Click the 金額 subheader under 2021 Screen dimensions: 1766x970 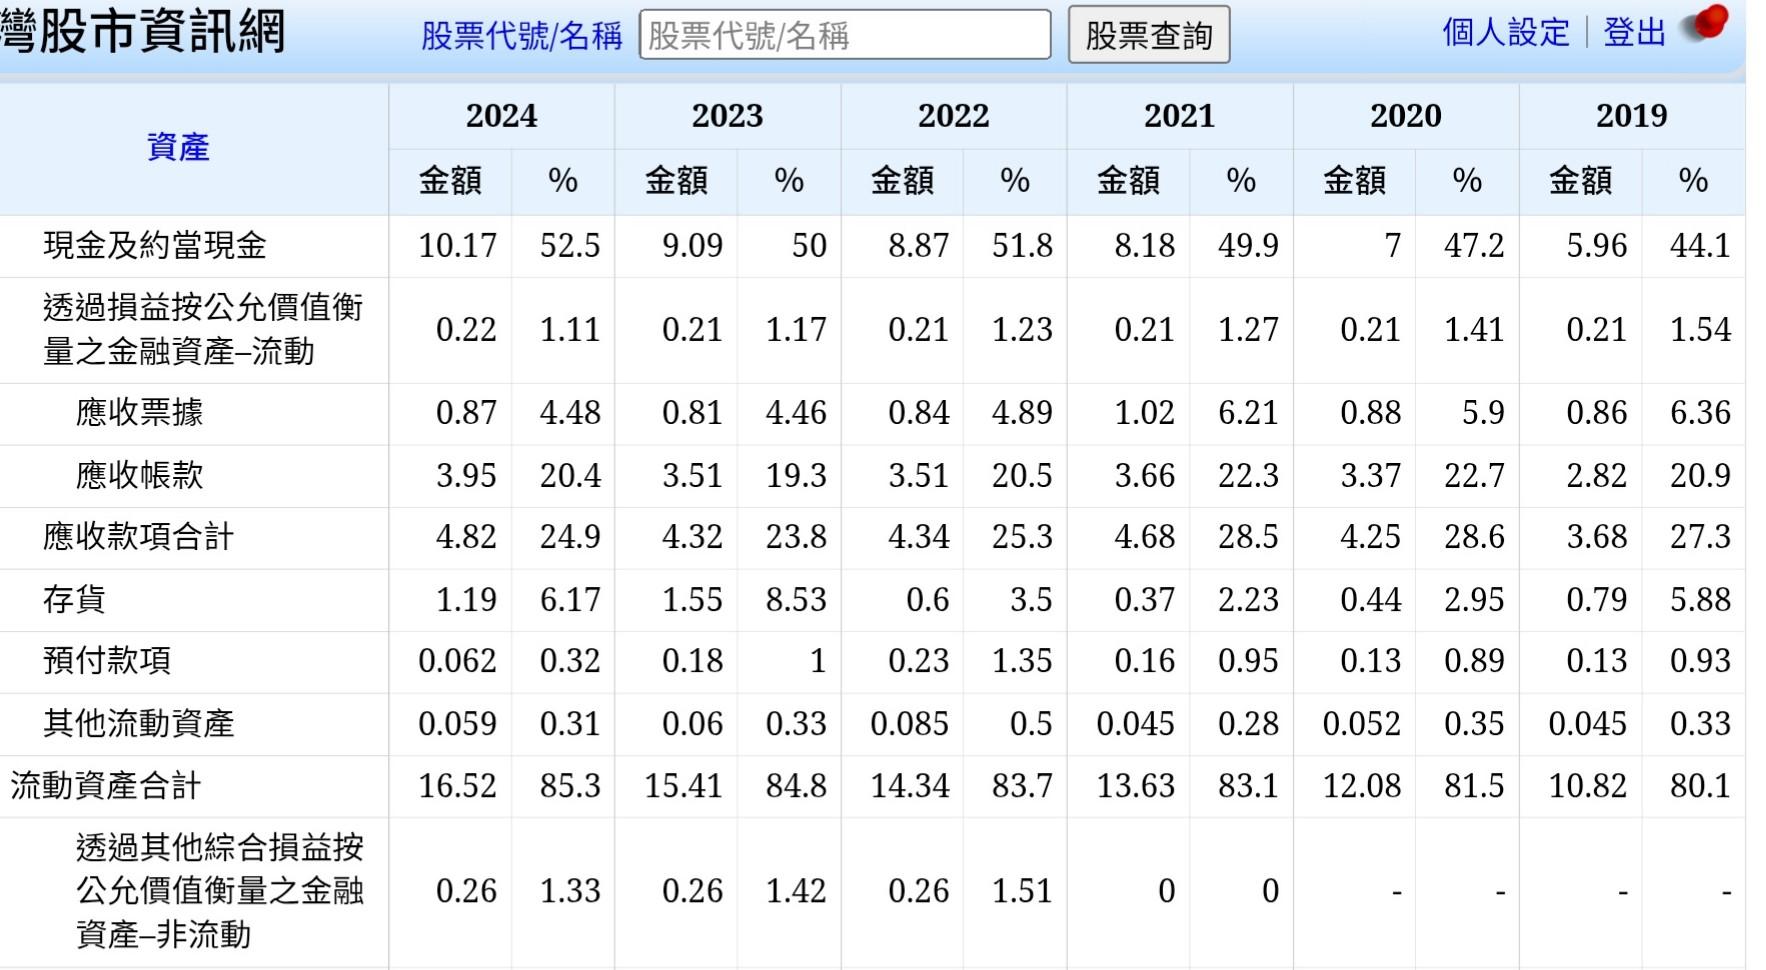pyautogui.click(x=1128, y=181)
